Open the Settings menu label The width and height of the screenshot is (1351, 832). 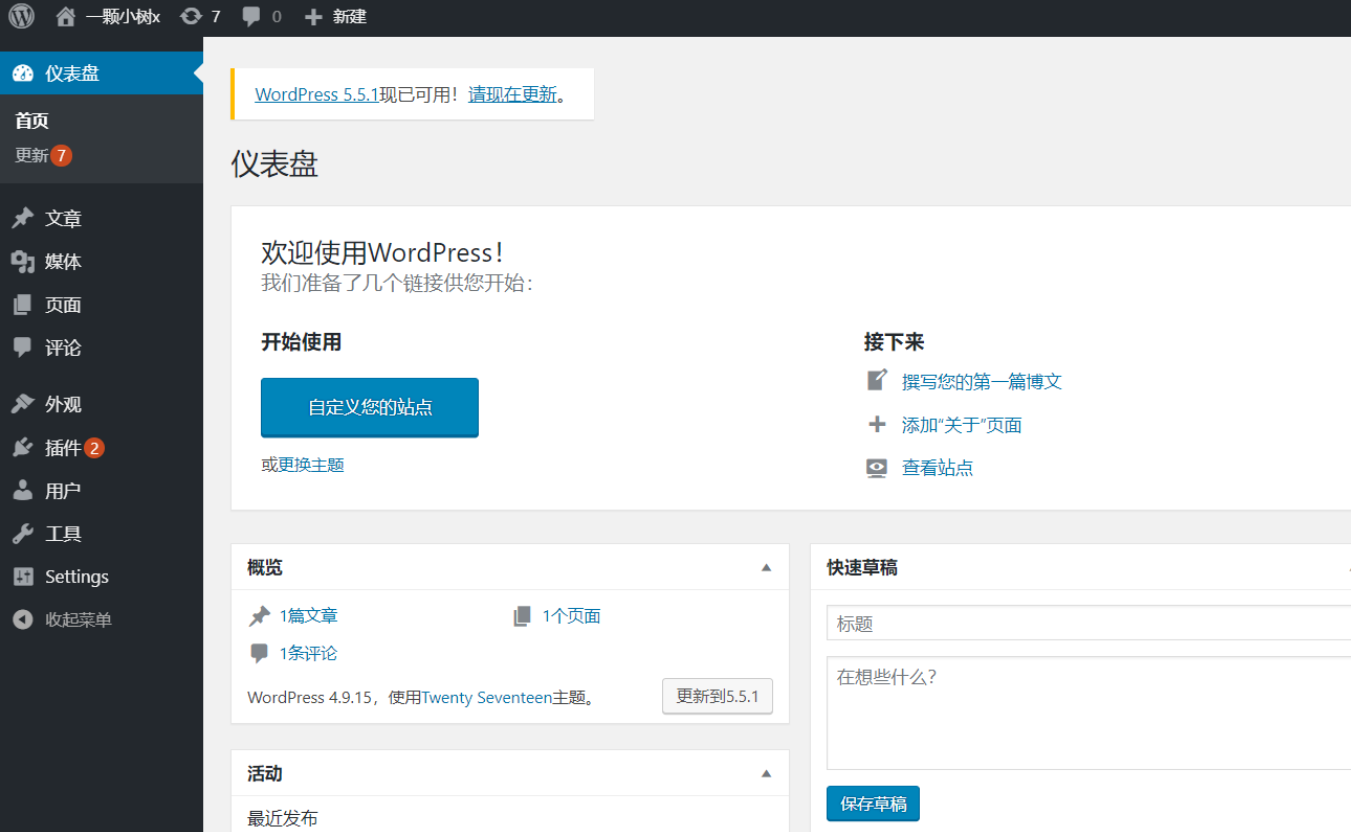coord(77,577)
